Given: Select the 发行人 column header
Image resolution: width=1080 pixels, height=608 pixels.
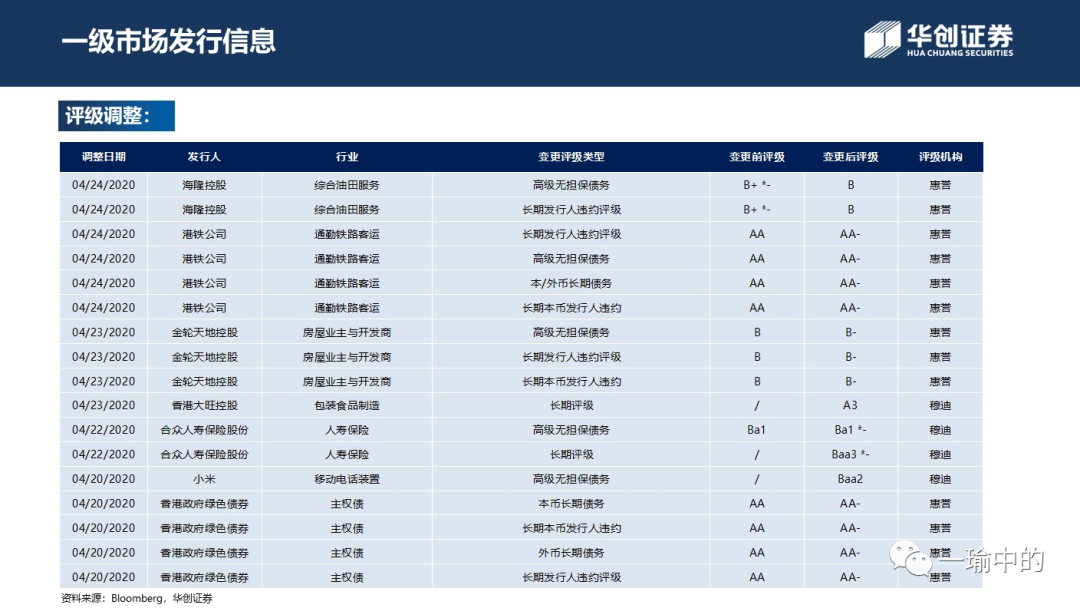Looking at the screenshot, I should [204, 157].
